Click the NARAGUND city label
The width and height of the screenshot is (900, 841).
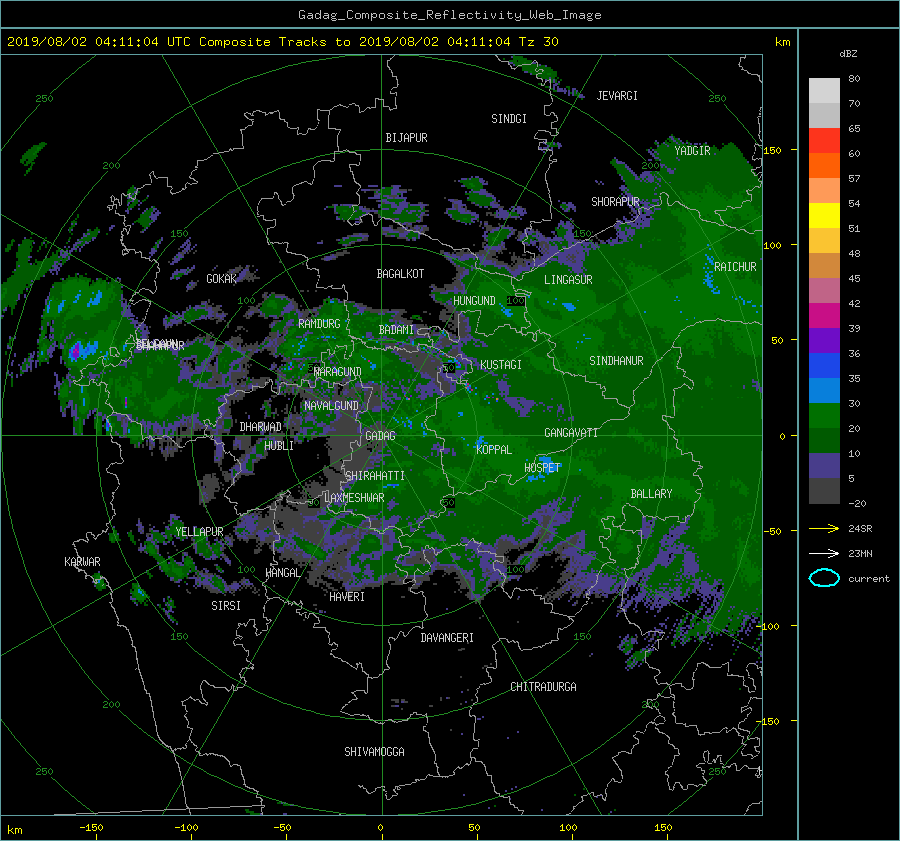pyautogui.click(x=338, y=372)
